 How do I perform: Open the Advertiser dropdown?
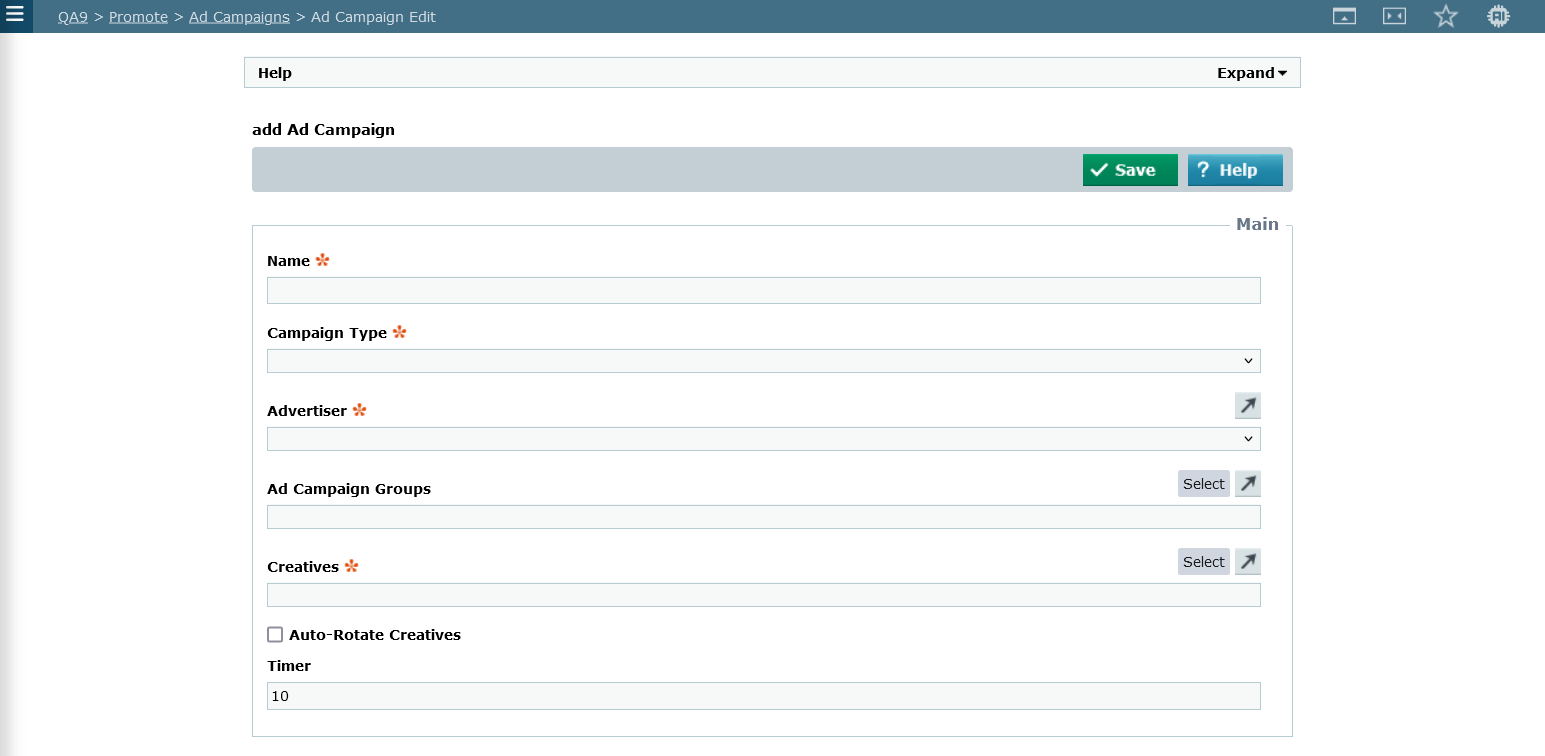(763, 439)
